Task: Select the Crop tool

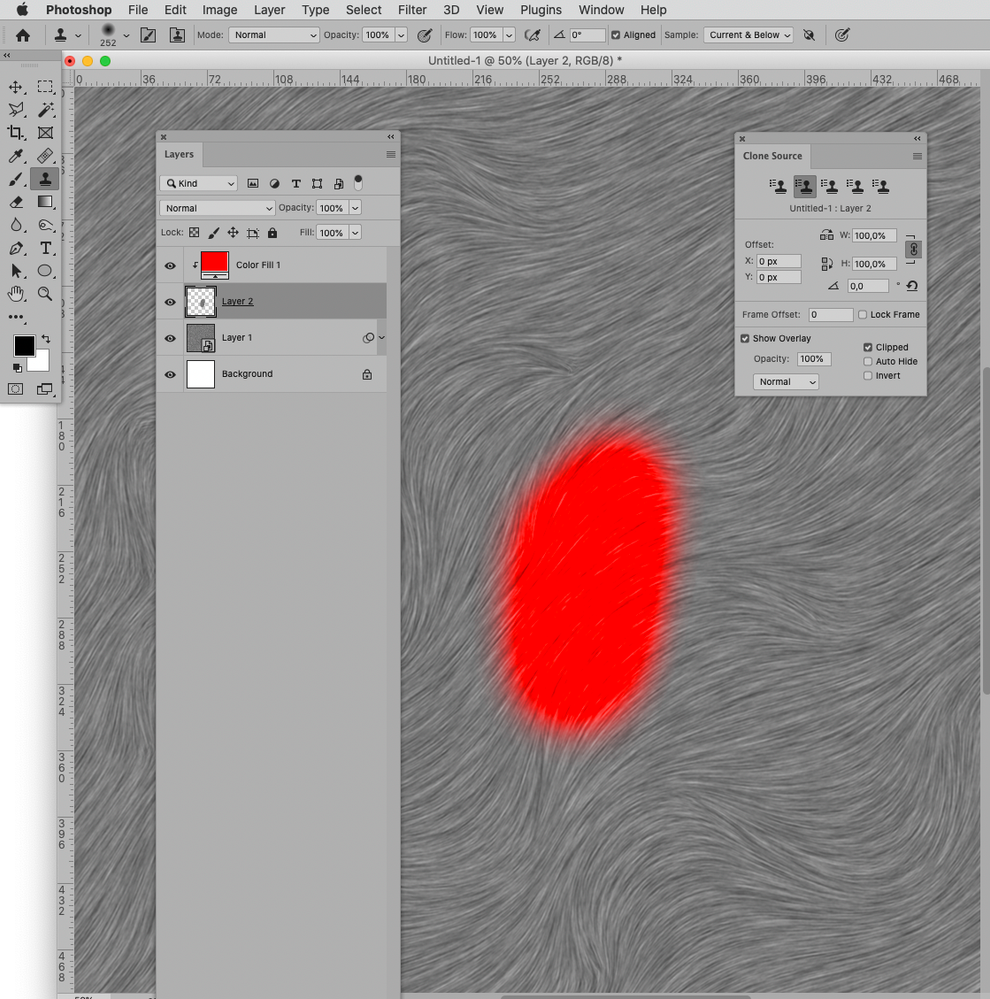Action: pos(16,133)
